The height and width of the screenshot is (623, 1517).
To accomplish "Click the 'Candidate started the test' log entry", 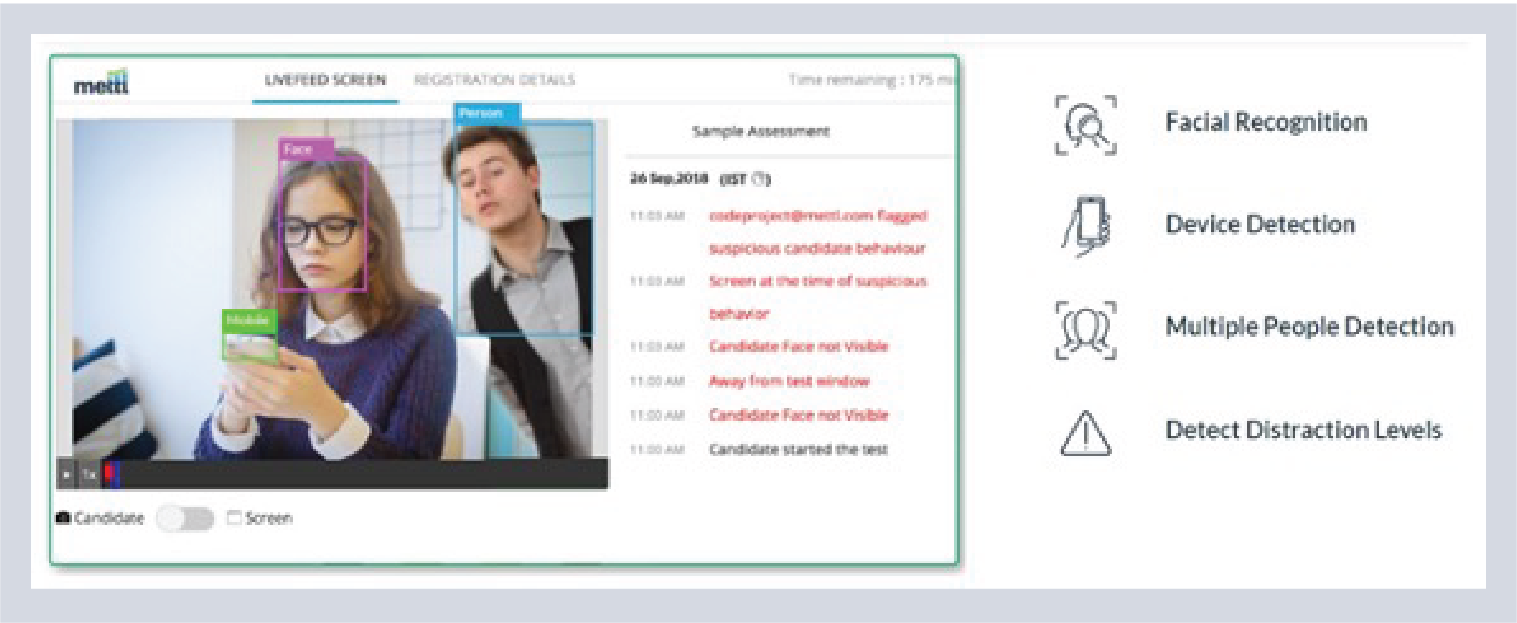I will 798,449.
